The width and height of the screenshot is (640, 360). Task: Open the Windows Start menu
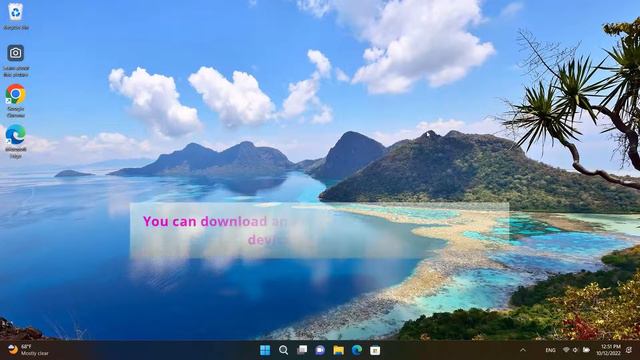[265, 350]
